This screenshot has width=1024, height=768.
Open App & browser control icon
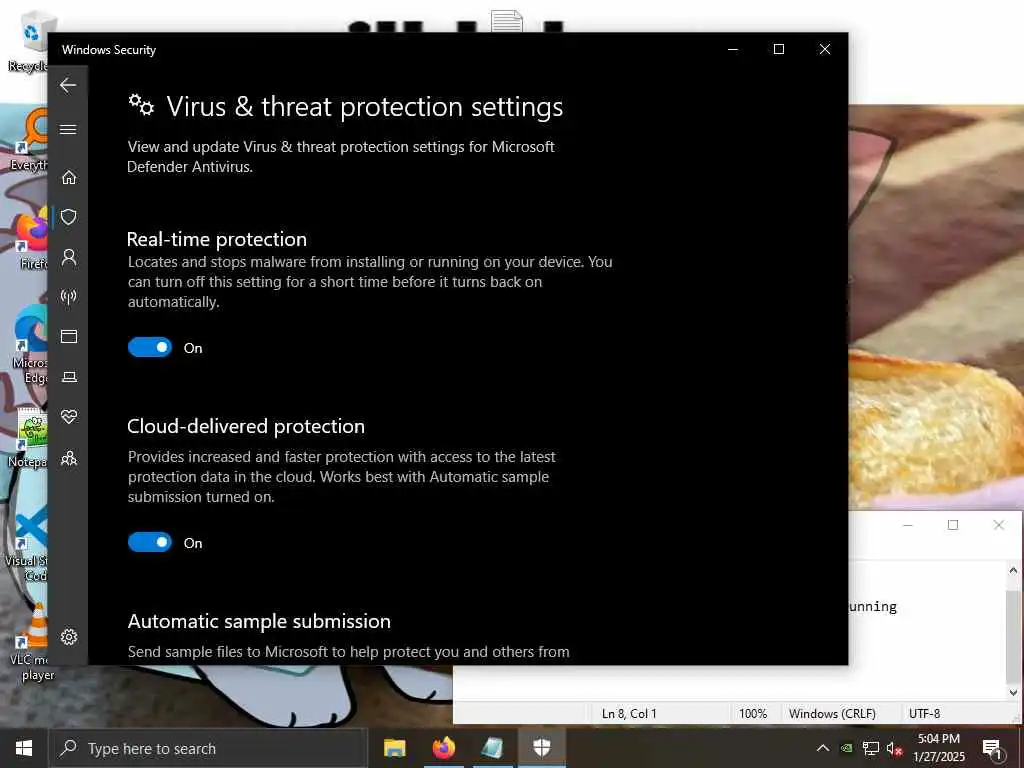tap(69, 336)
